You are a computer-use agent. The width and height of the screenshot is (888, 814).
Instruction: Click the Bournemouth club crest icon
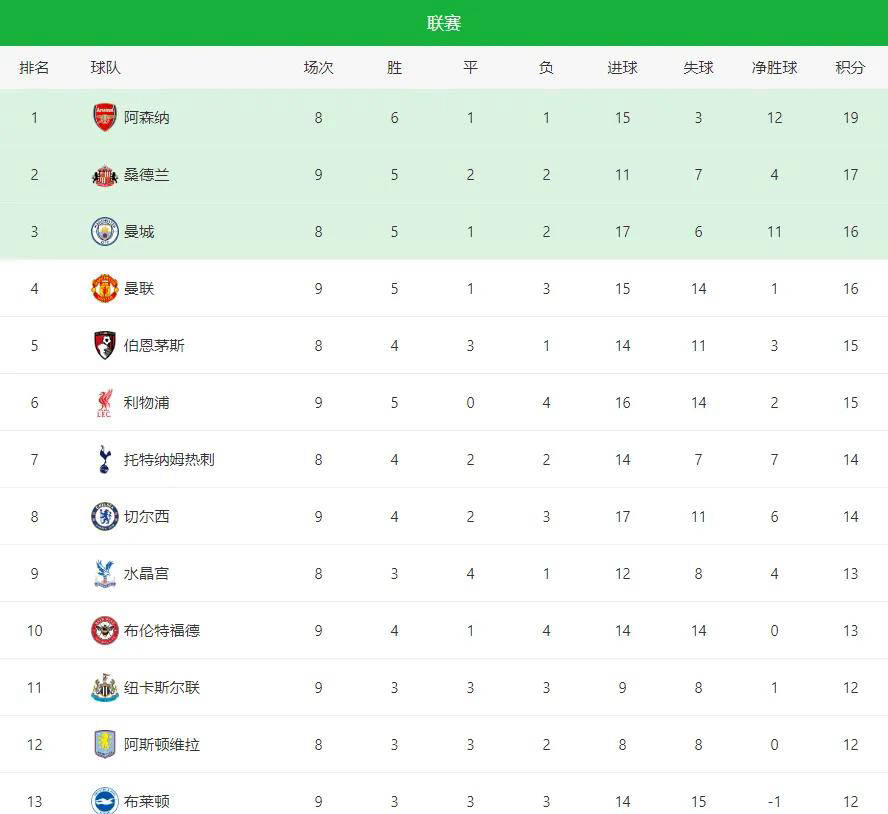click(x=105, y=346)
